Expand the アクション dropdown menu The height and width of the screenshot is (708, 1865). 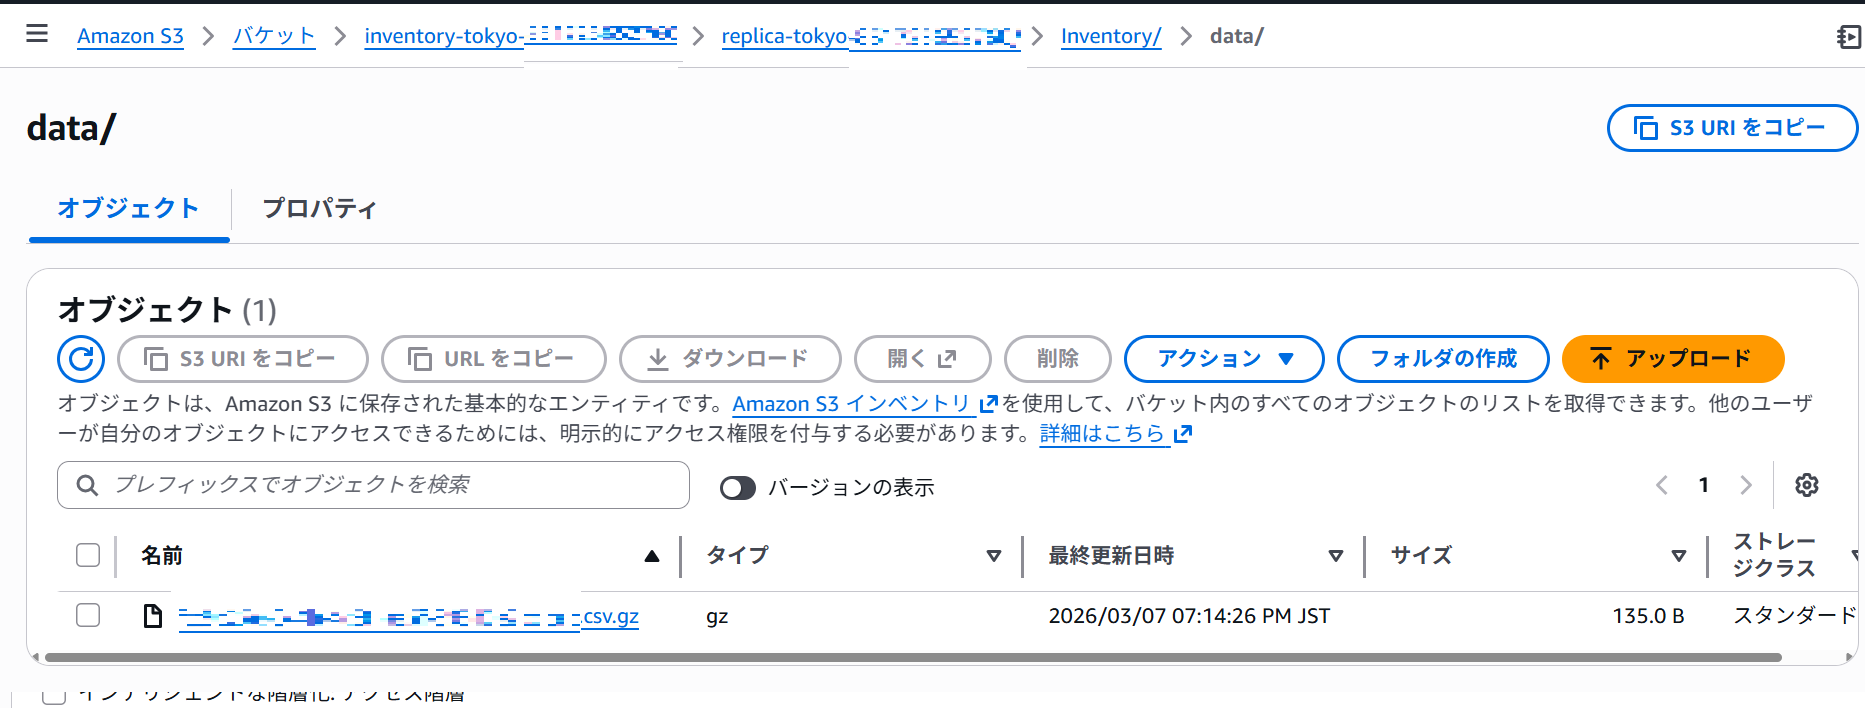[x=1224, y=359]
